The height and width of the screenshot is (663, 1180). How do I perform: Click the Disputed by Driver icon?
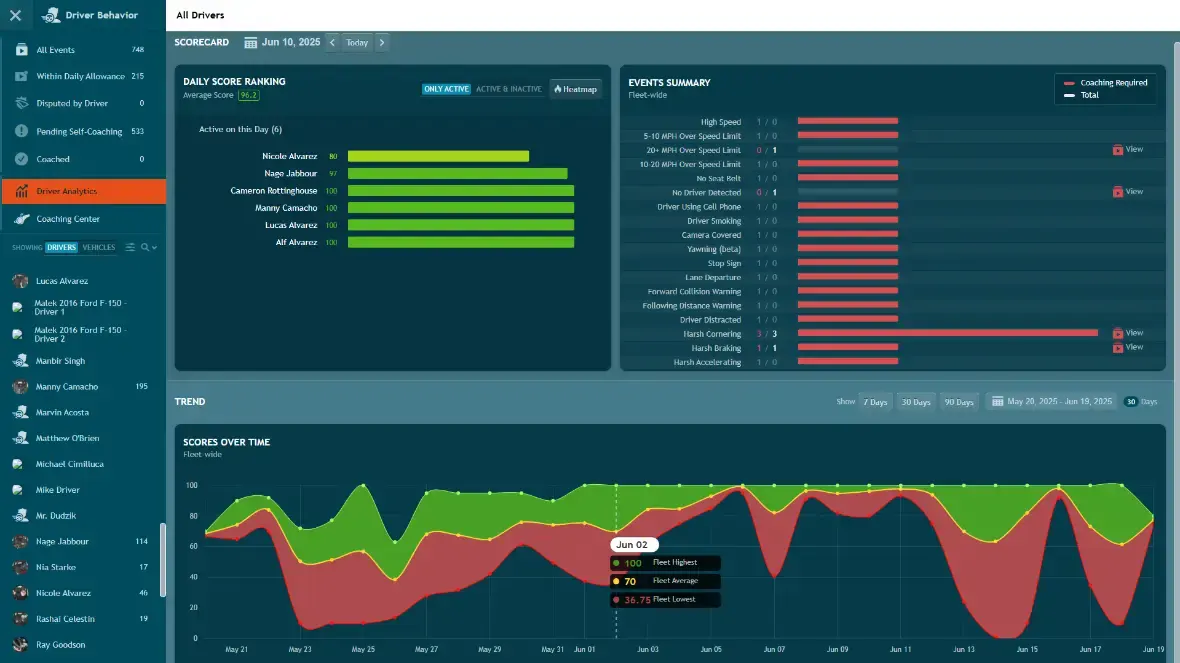click(x=22, y=103)
